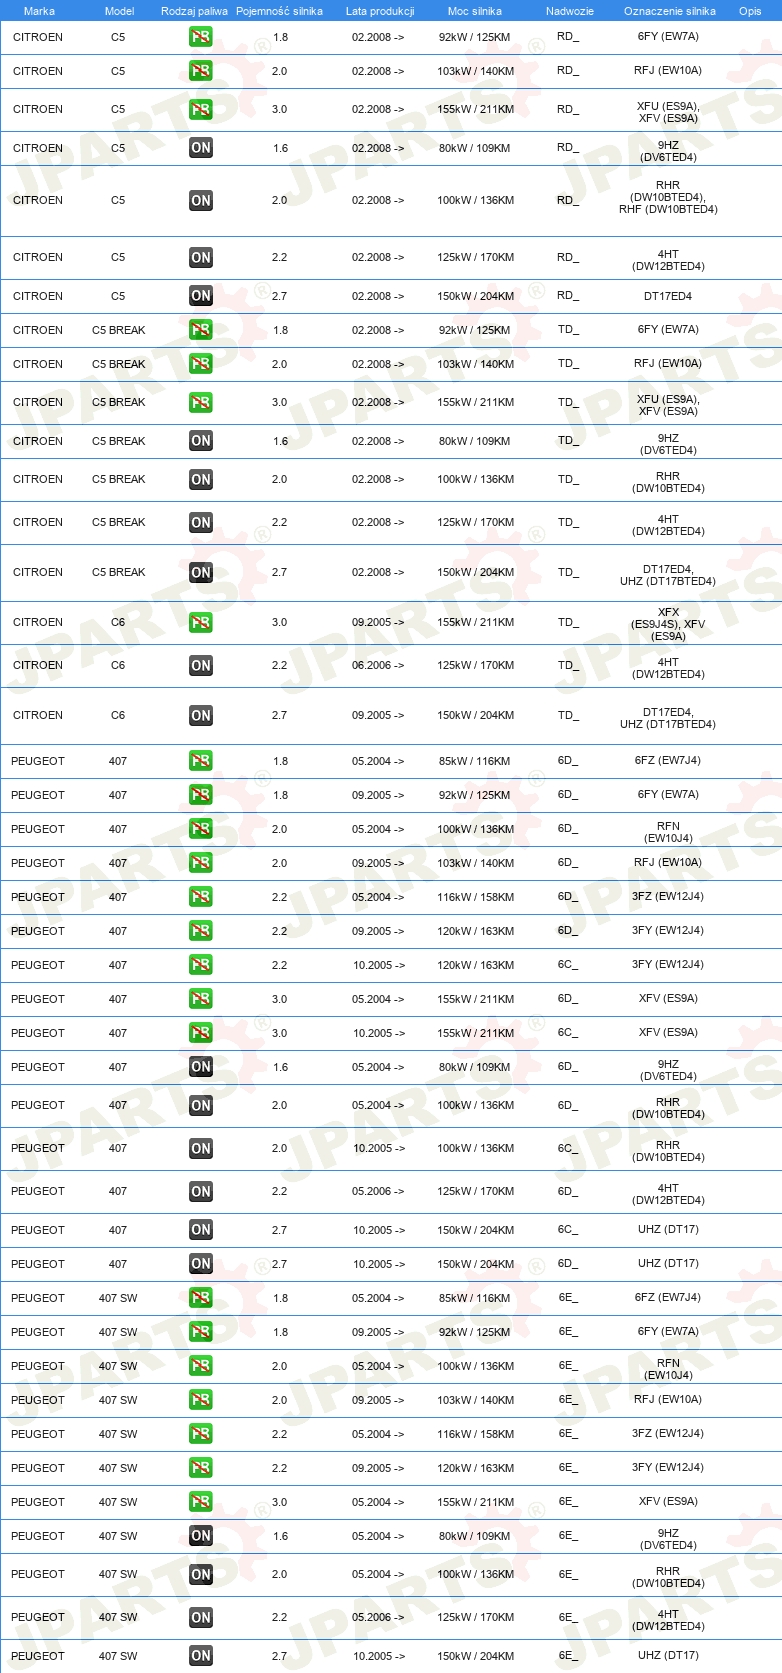Screen dimensions: 782x1673
Task: Click the 'Opis' column header
Action: pyautogui.click(x=750, y=11)
